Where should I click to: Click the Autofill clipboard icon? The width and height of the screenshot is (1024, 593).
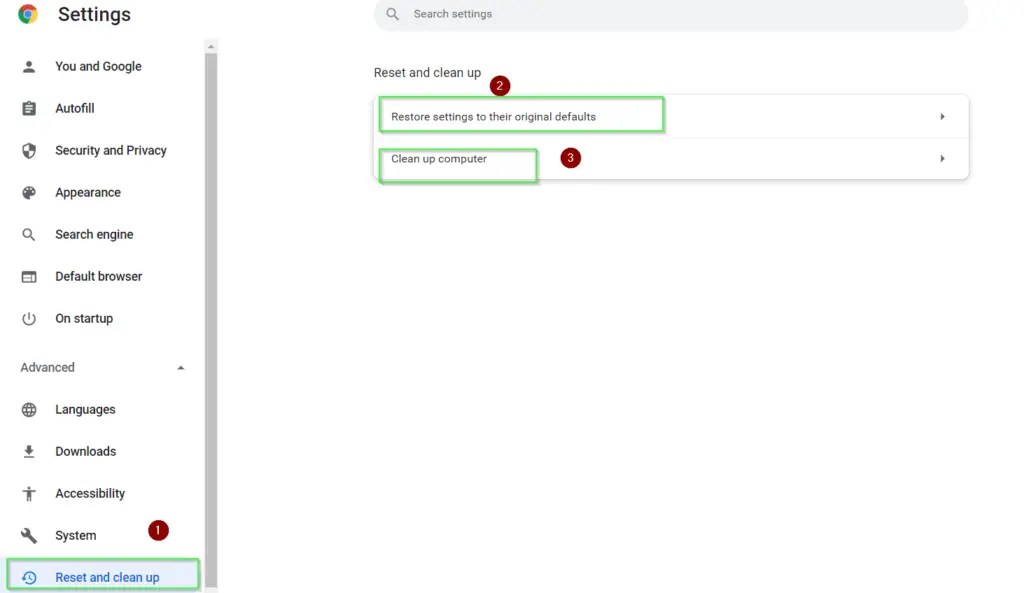(x=29, y=108)
